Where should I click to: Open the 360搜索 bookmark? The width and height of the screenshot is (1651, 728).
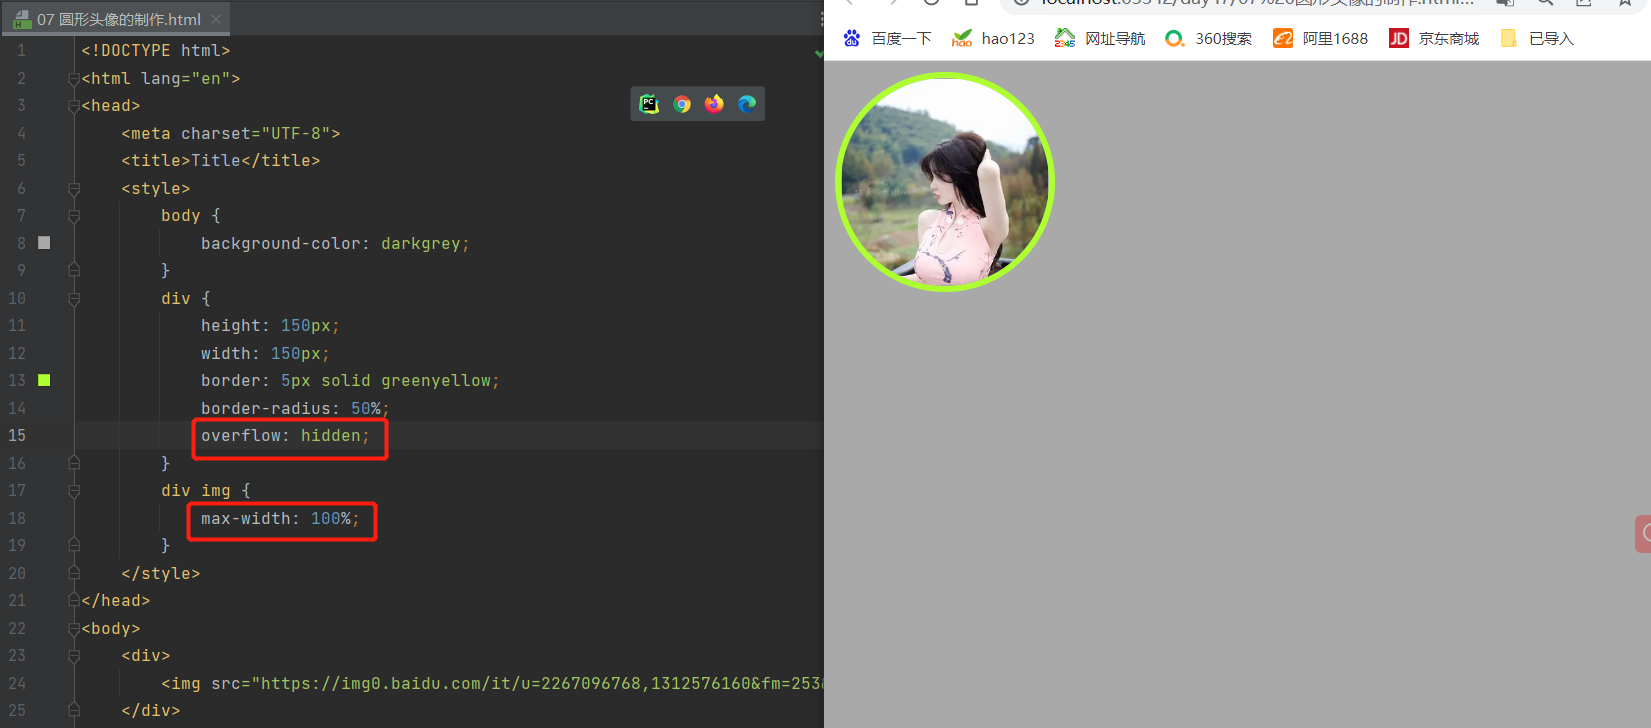(1208, 38)
